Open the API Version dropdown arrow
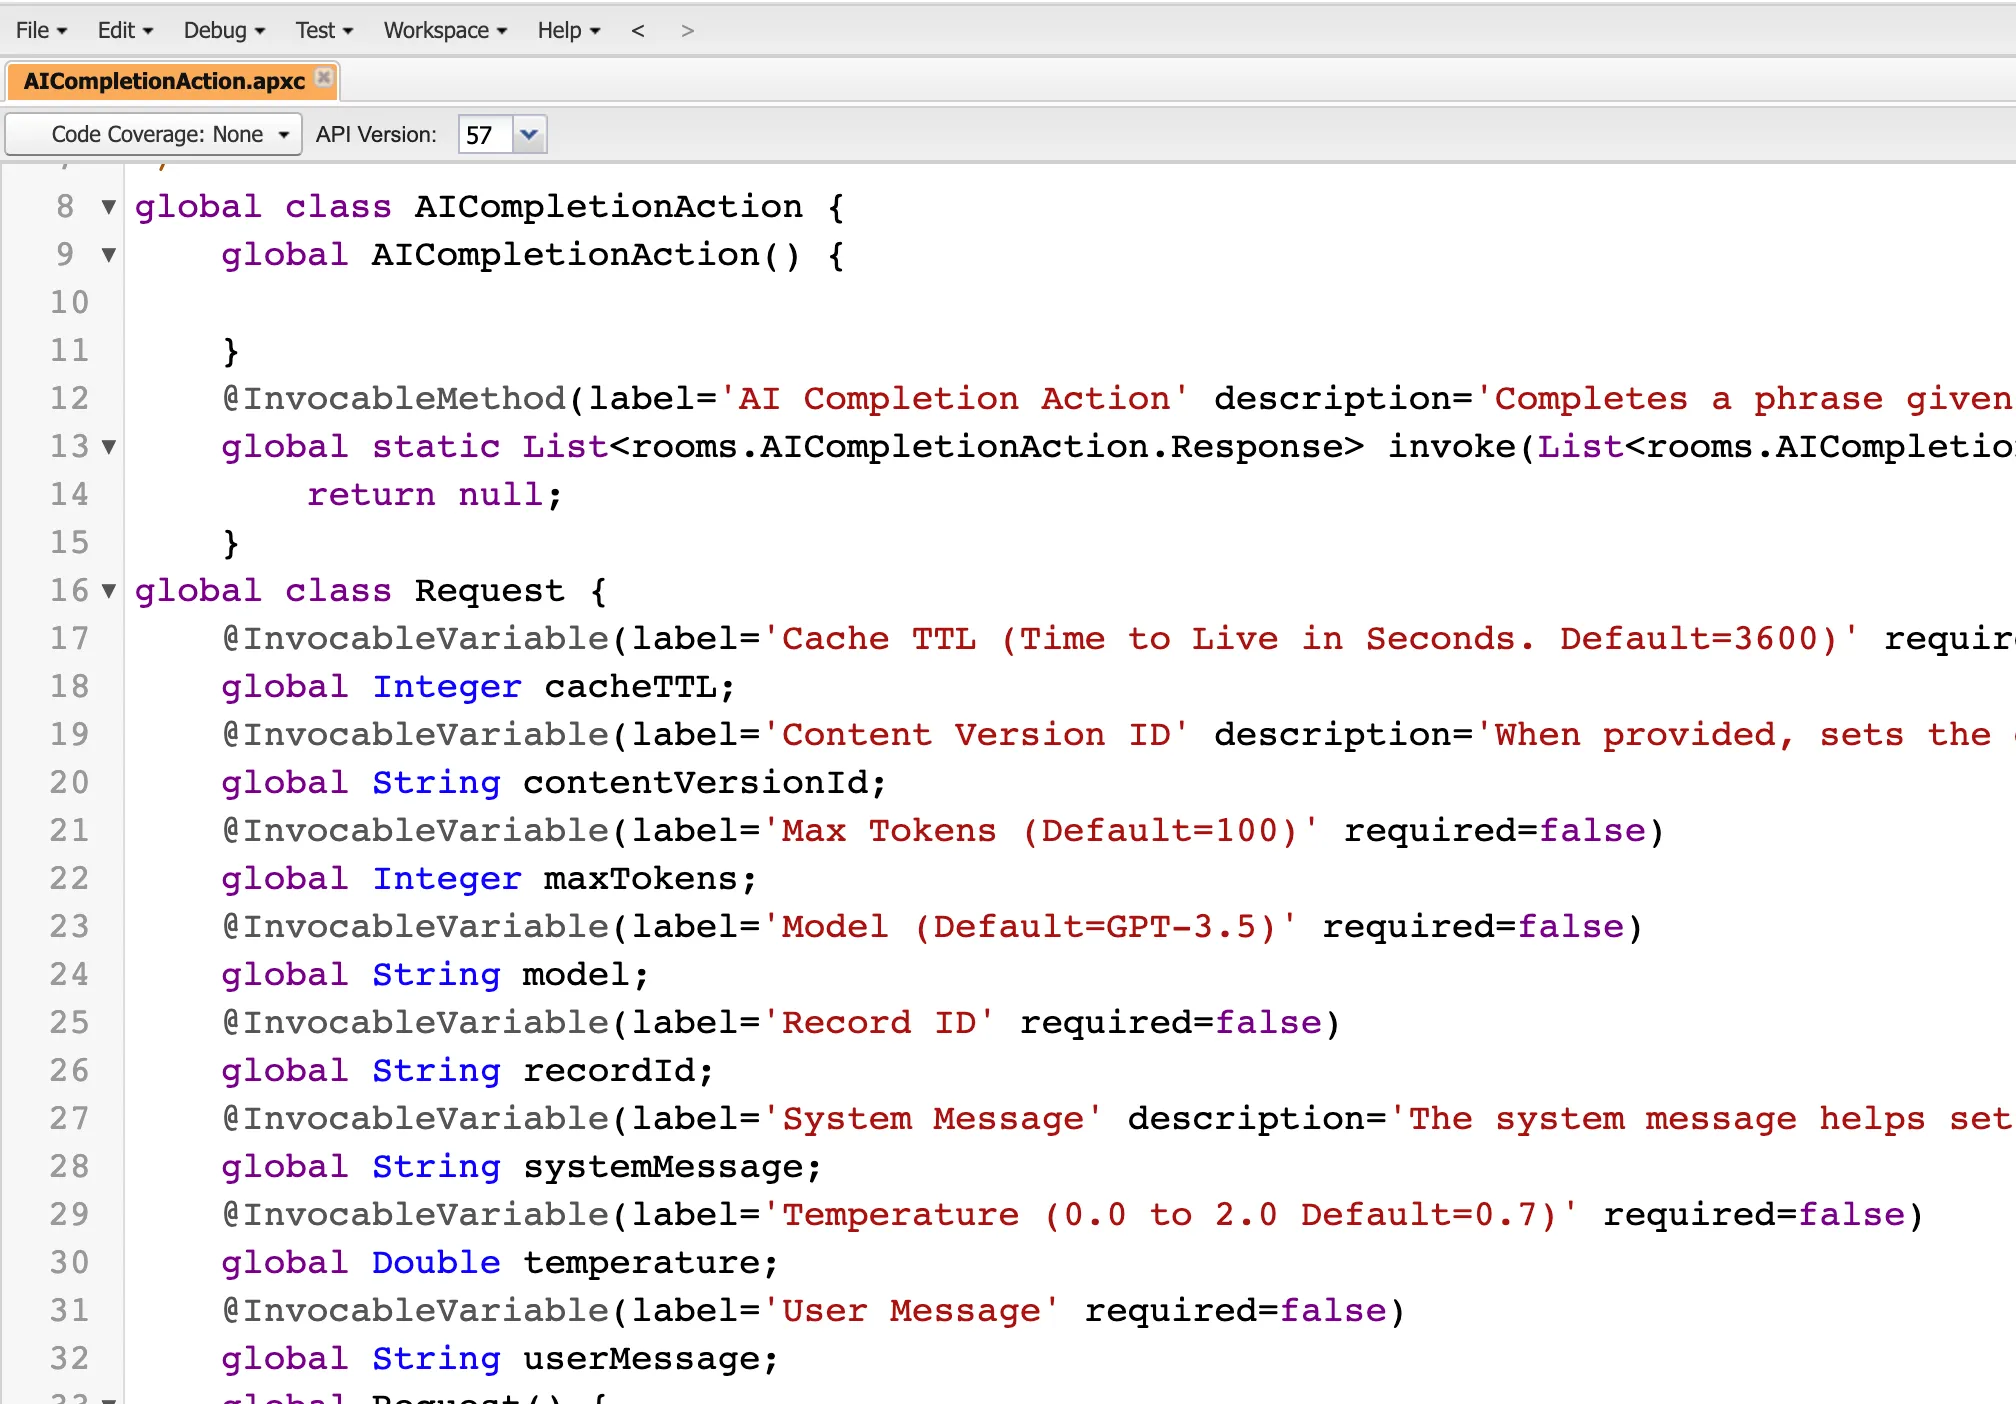Screen dimensions: 2016x1404 (529, 134)
